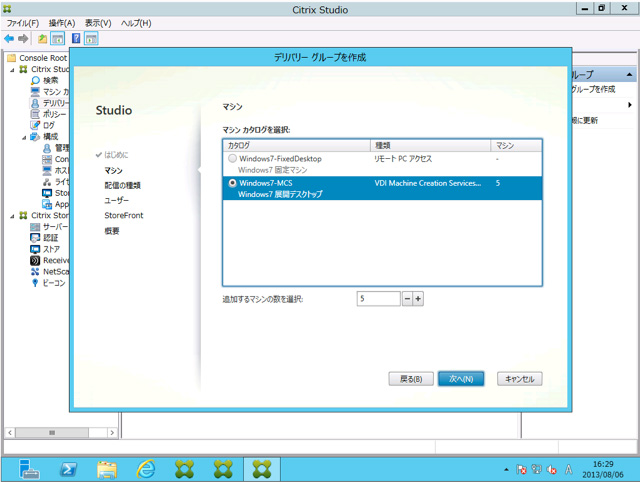
Task: Go to the ユーザー wizard step
Action: point(116,200)
